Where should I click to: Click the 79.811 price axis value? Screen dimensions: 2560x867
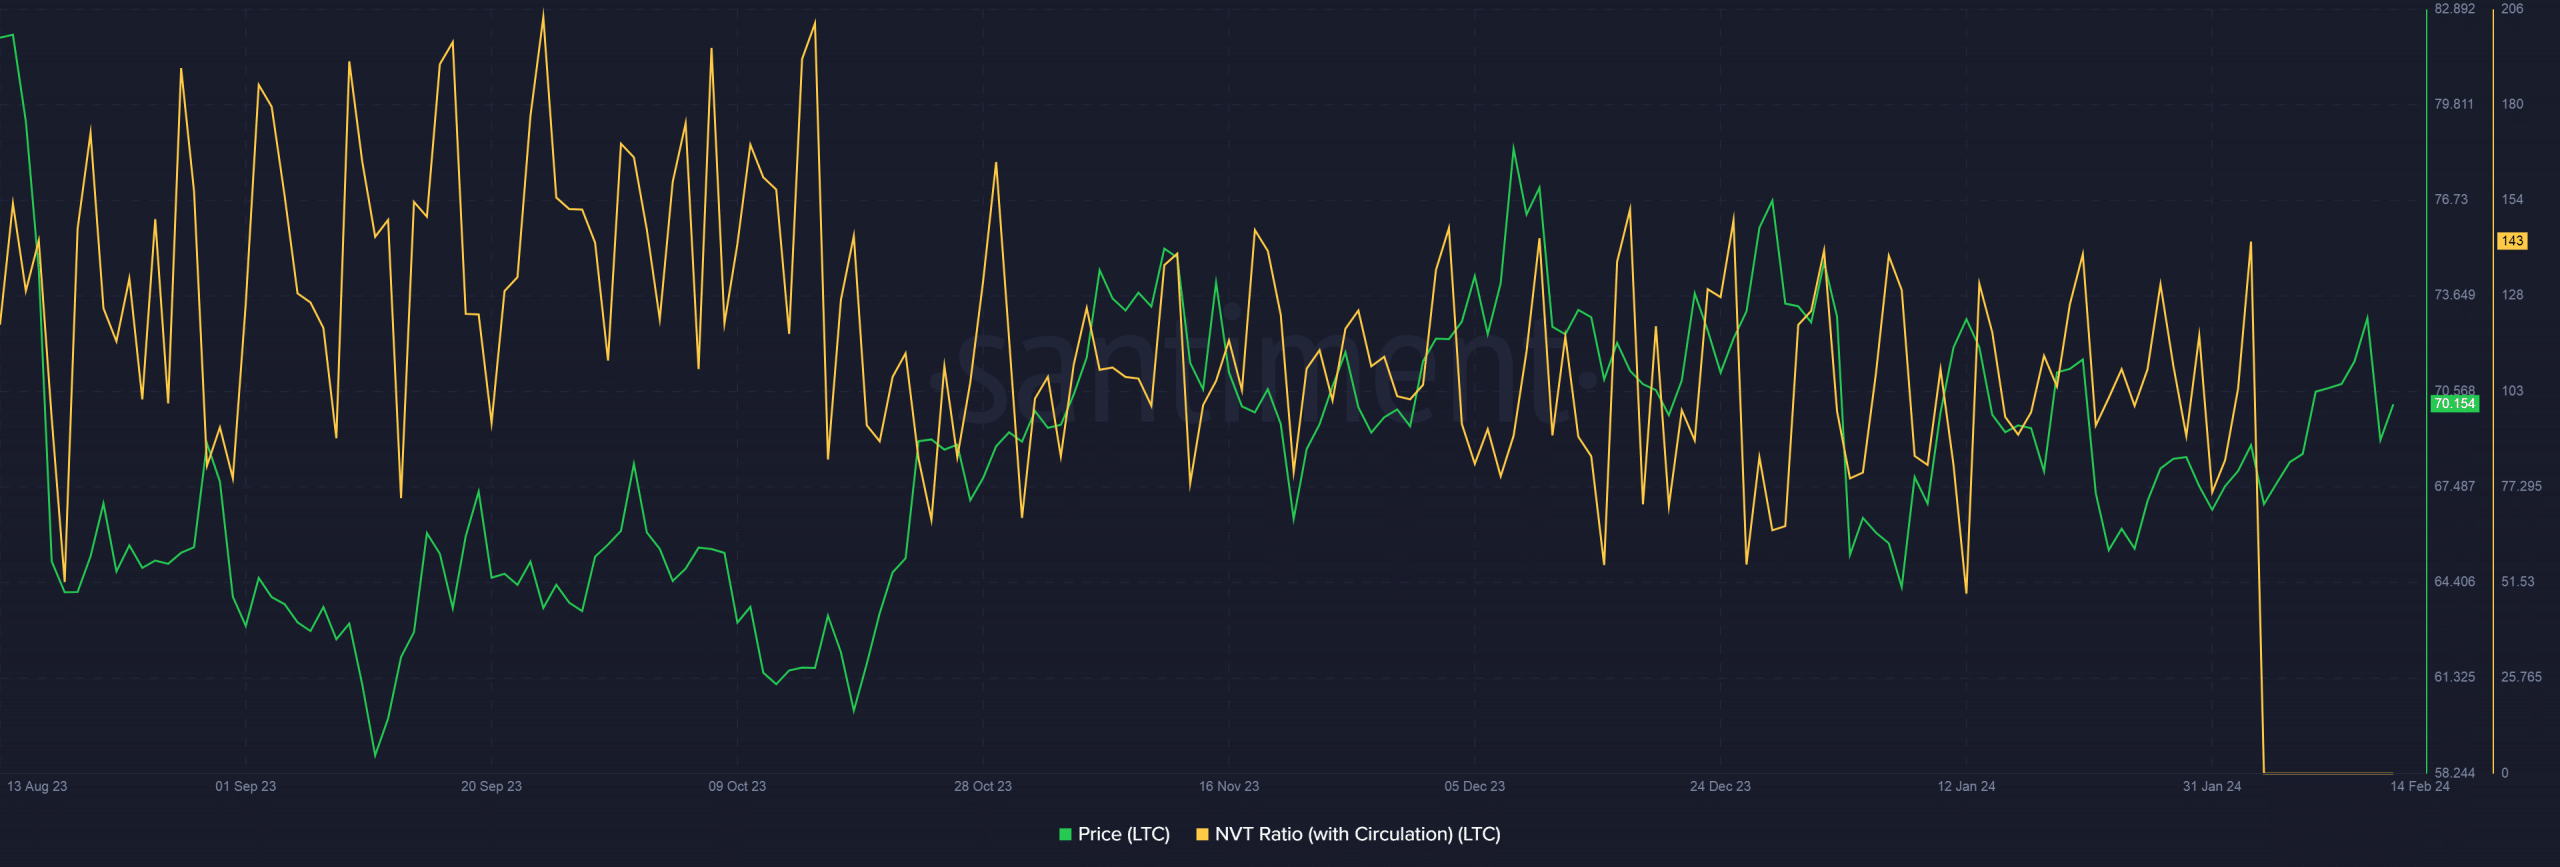point(2454,104)
